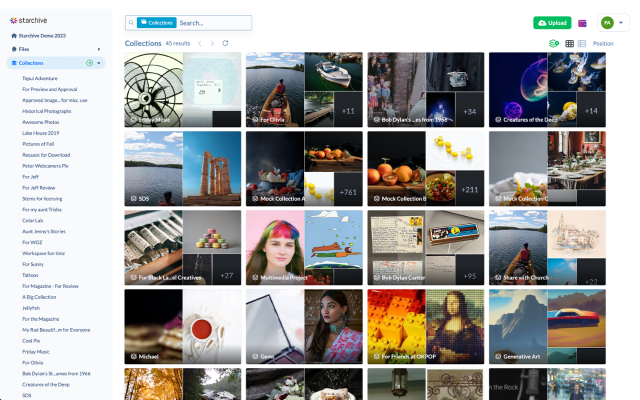Viewport: 640px width, 400px height.
Task: Refresh the Collections results
Action: 225,44
